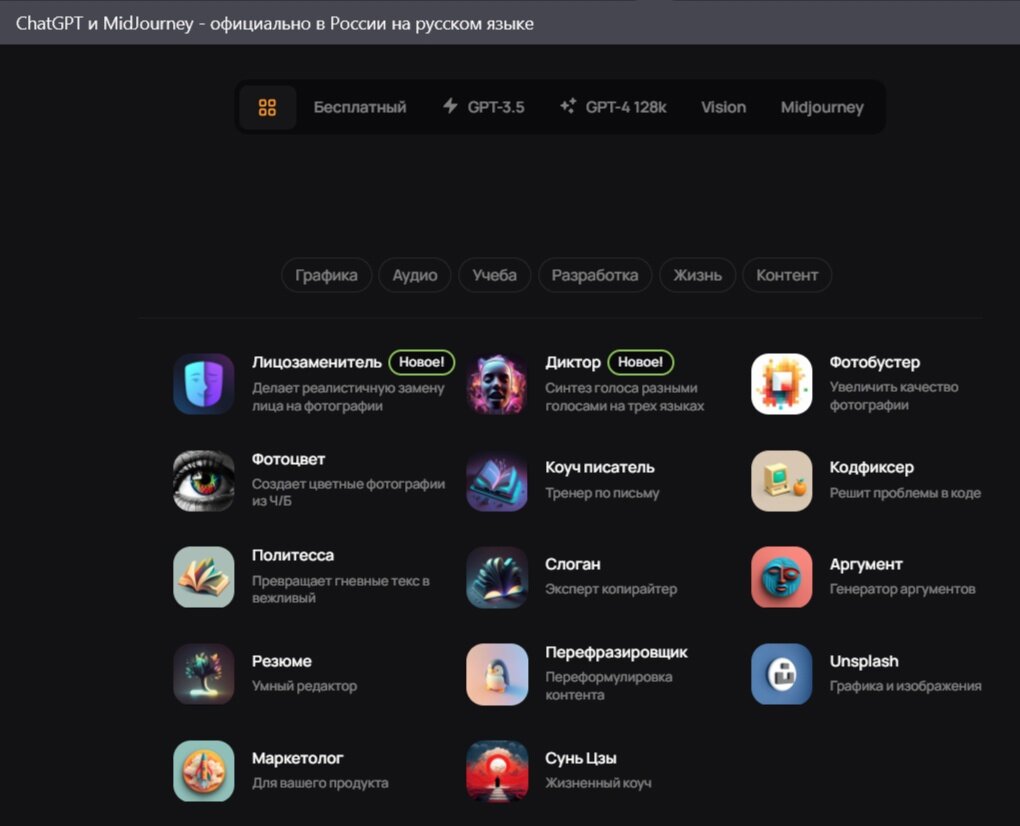Click the Фотобустер title

point(875,362)
